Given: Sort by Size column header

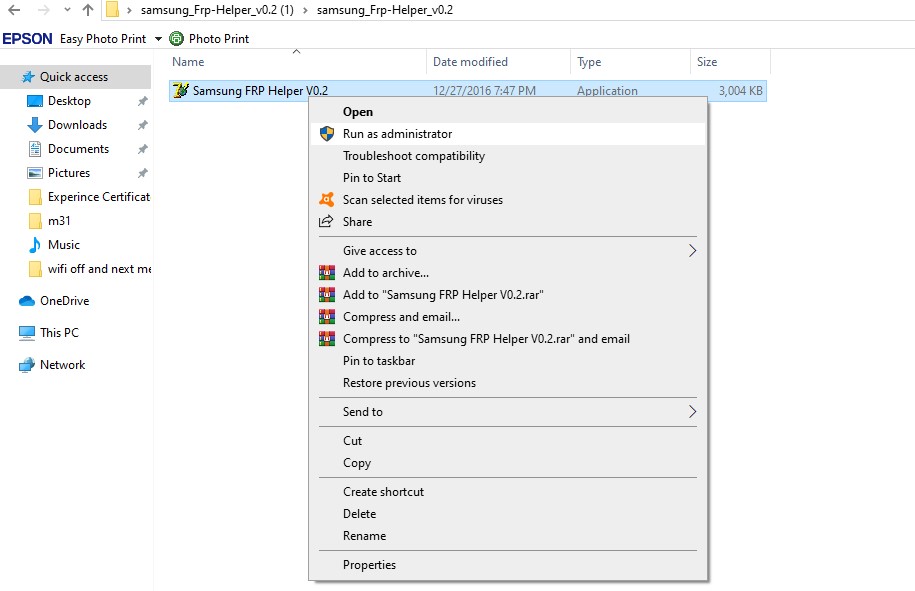Looking at the screenshot, I should (707, 62).
